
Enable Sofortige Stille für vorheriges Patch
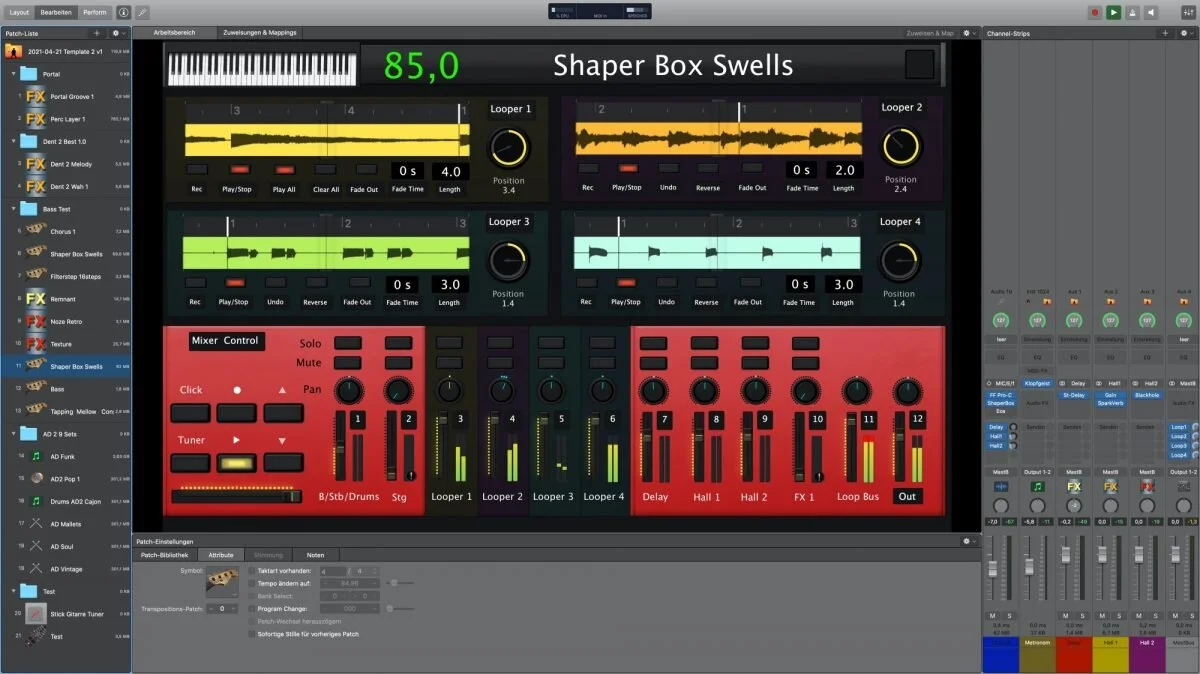coord(251,634)
